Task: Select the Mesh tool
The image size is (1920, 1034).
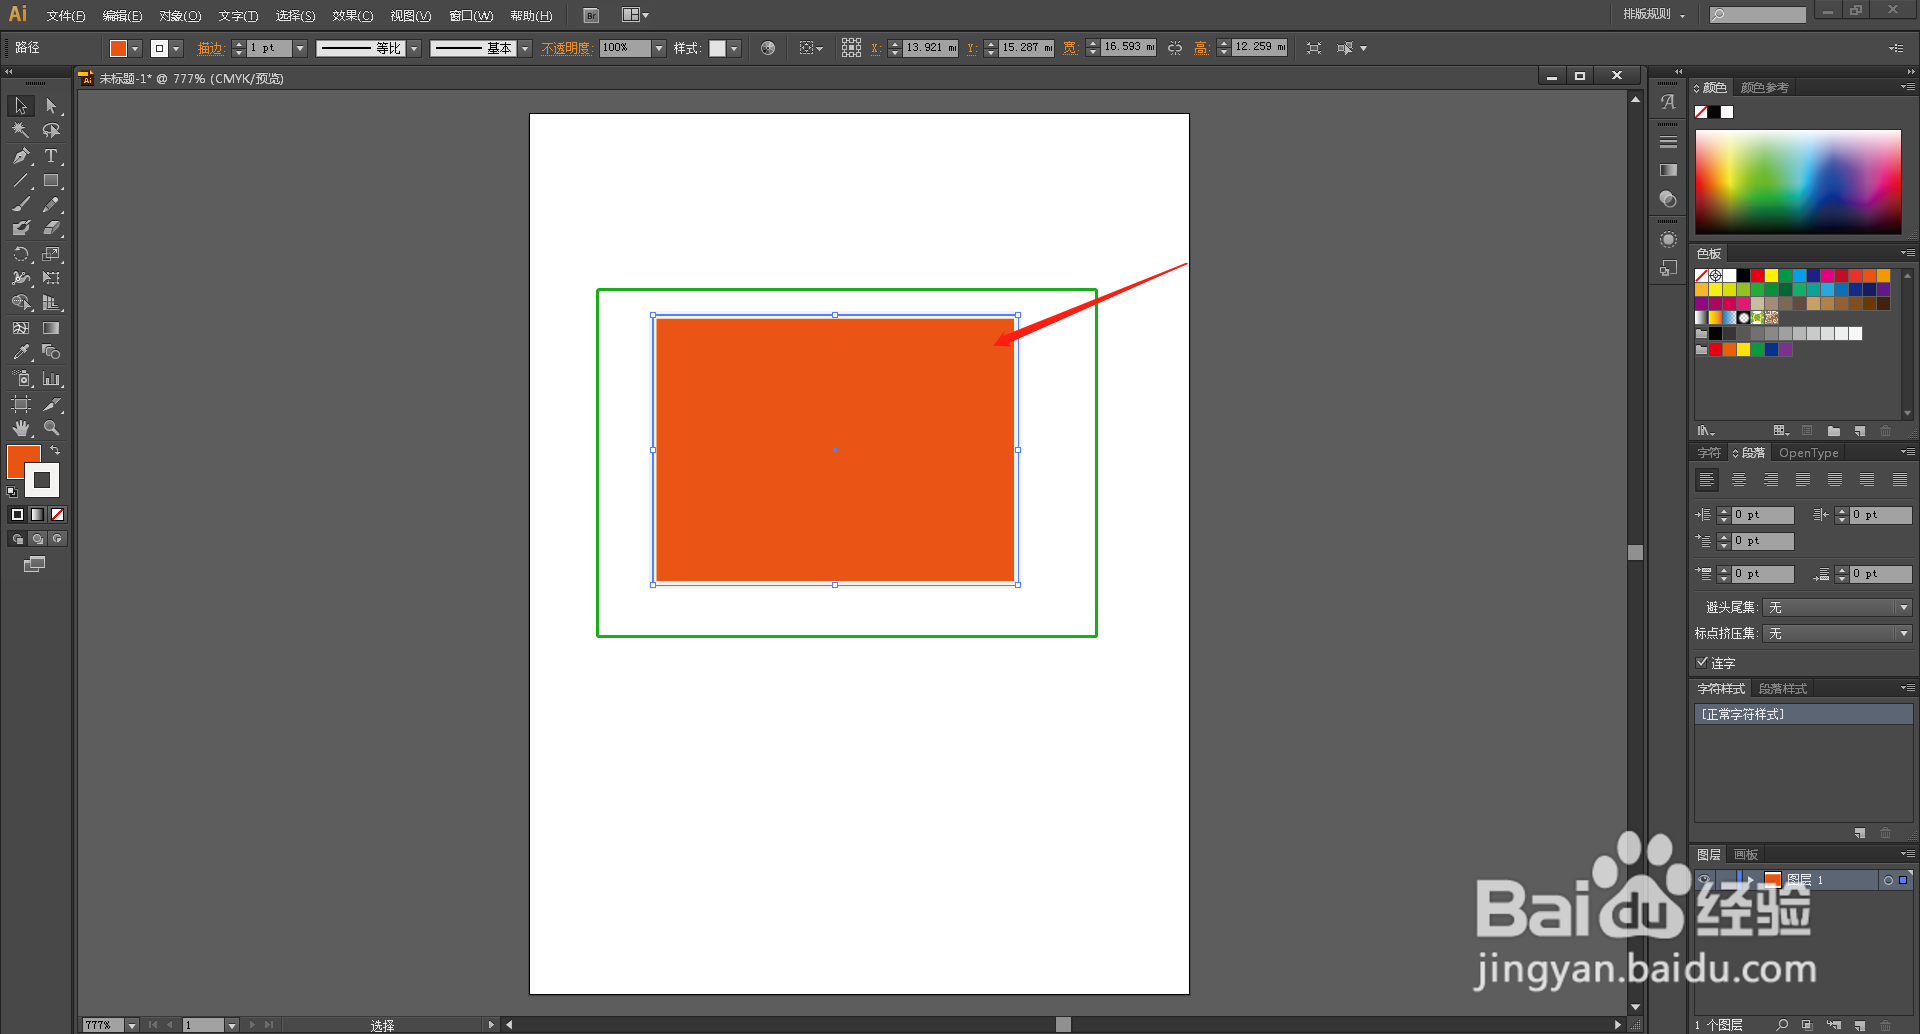Action: point(21,328)
